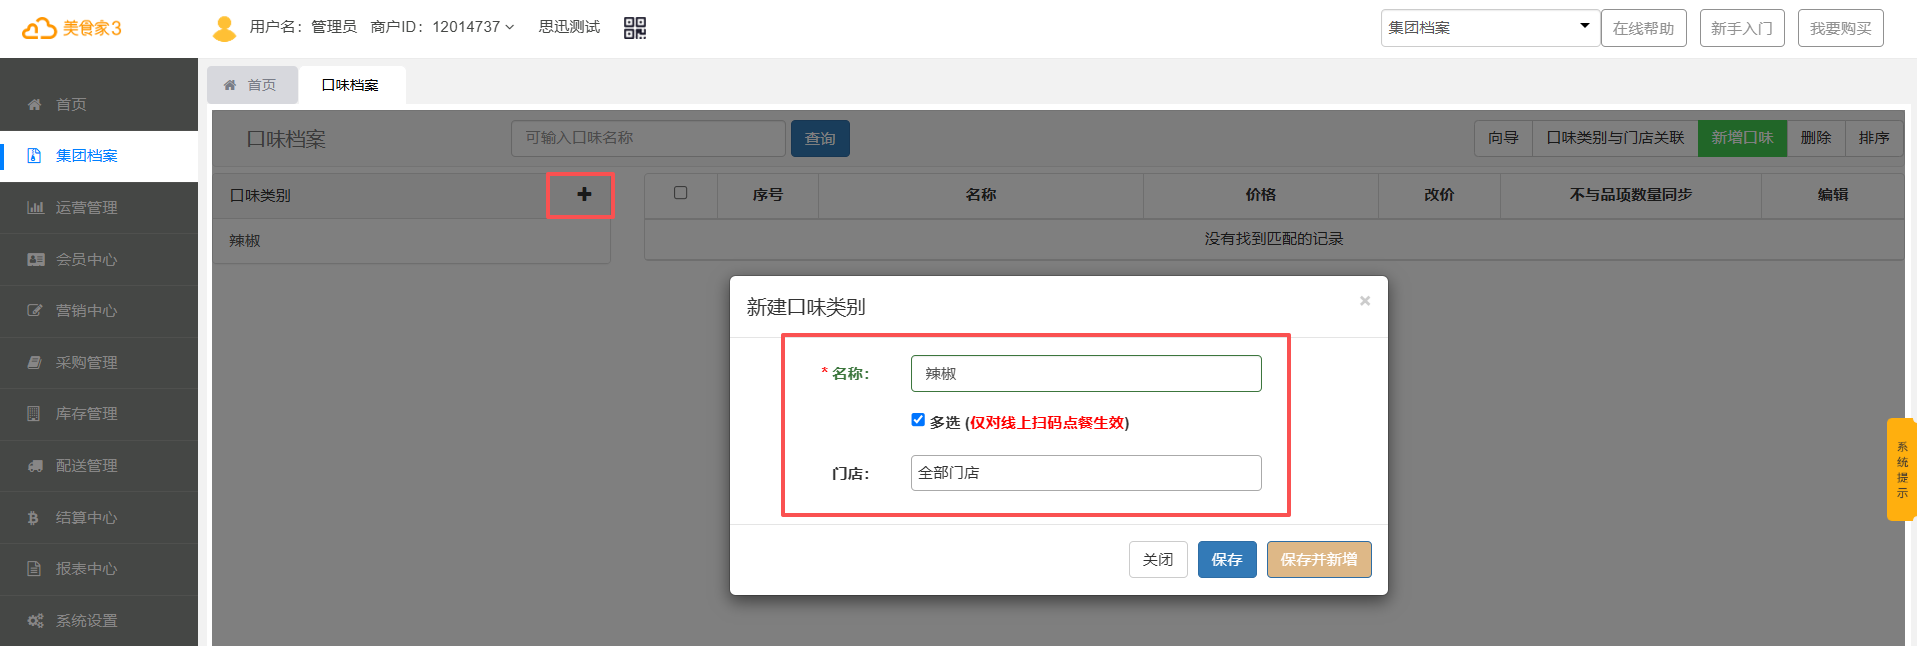Click the 名称 input field in dialog
This screenshot has height=646, width=1917.
point(1085,374)
